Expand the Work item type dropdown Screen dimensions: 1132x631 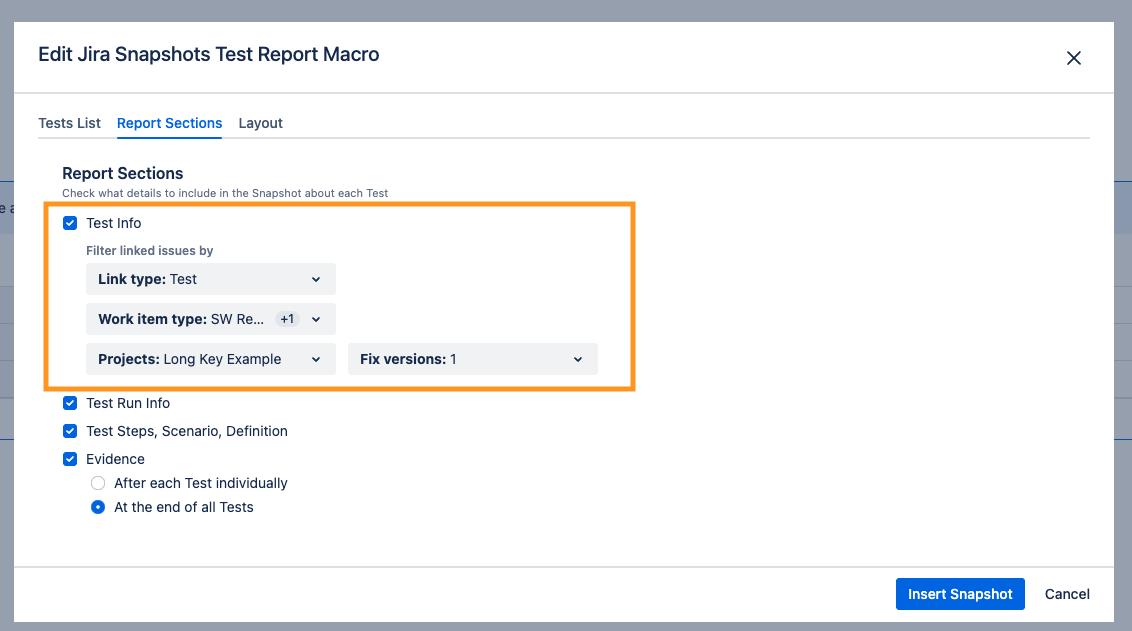pyautogui.click(x=211, y=319)
